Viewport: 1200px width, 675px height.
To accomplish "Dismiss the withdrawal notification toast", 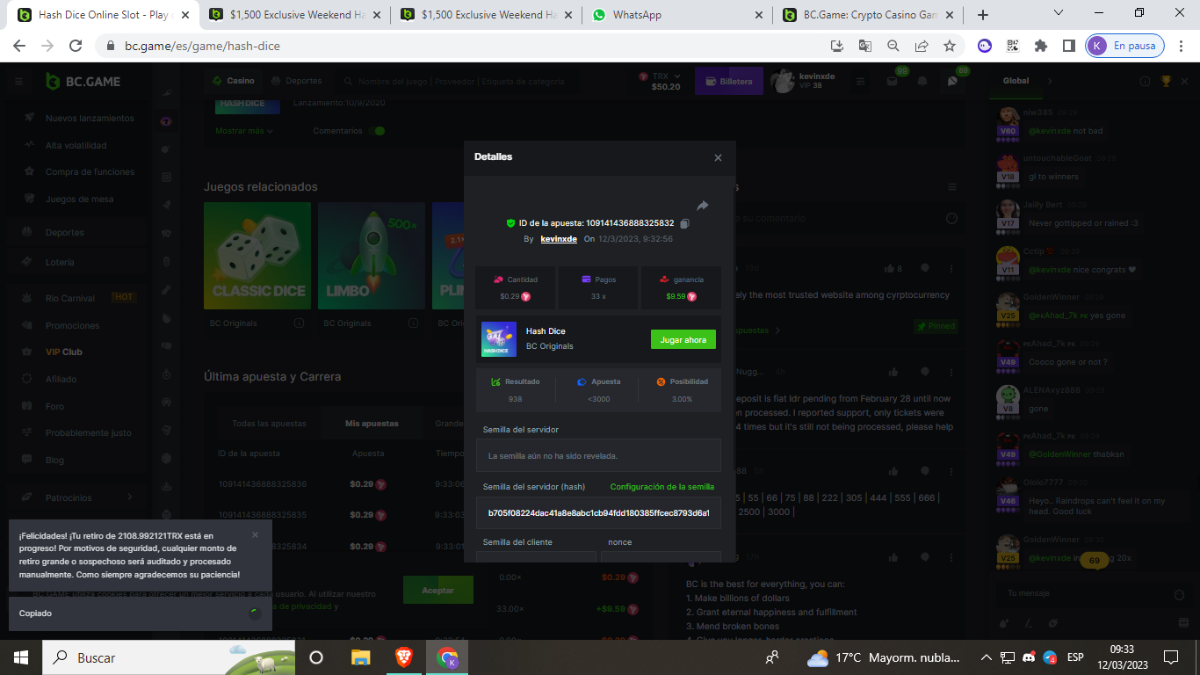I will pyautogui.click(x=255, y=535).
